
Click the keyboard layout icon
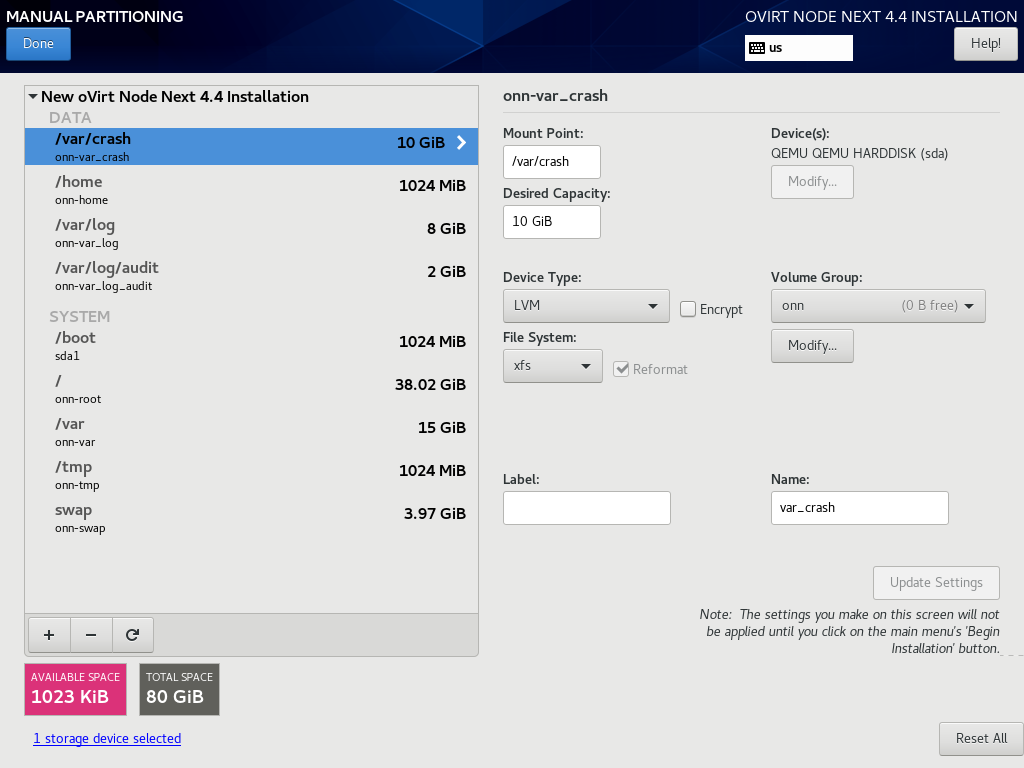[757, 48]
